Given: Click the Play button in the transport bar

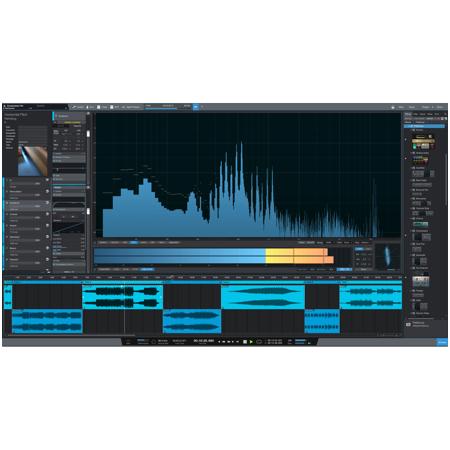Looking at the screenshot, I should click(x=251, y=341).
